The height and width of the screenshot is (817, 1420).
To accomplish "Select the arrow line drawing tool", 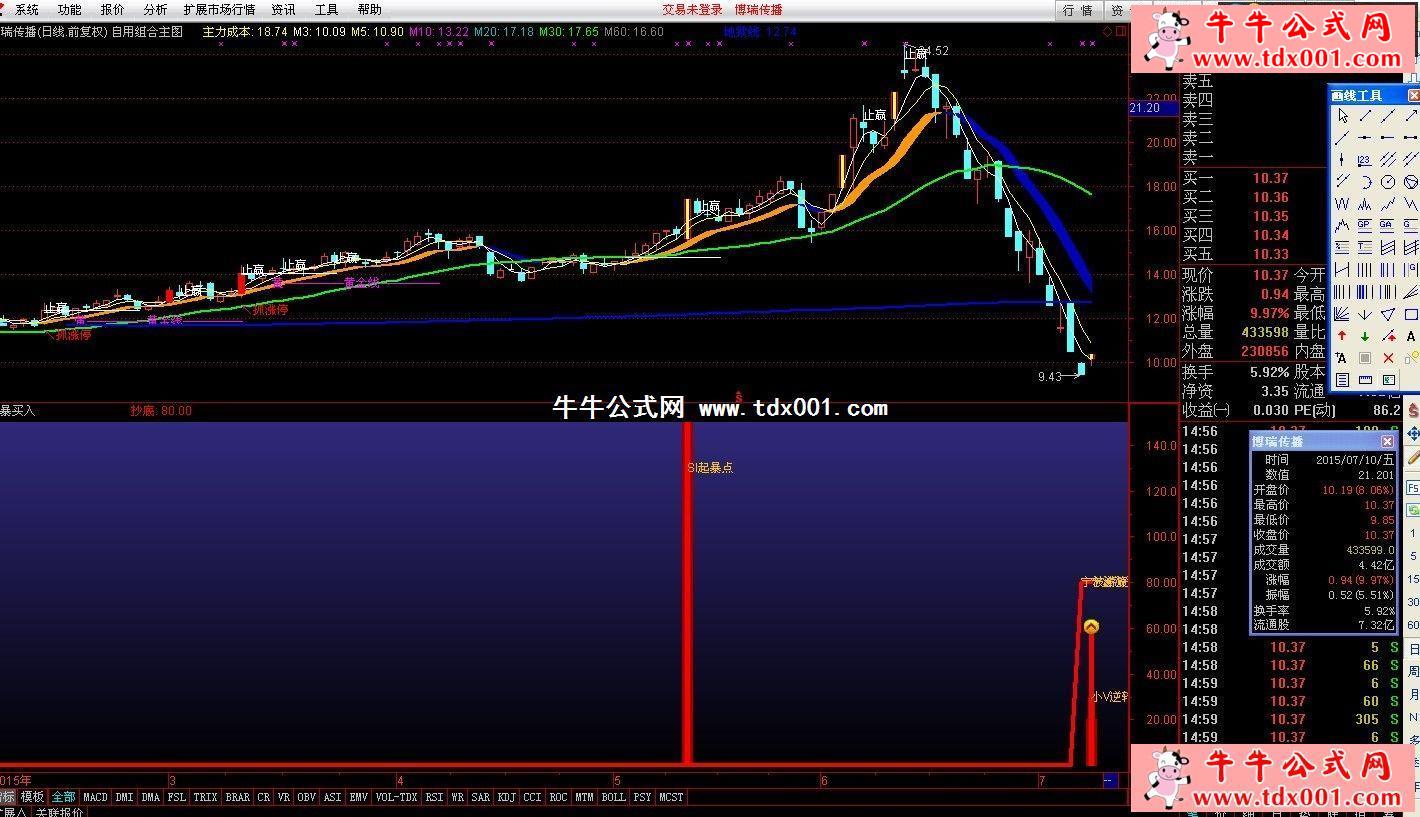I will [1411, 116].
